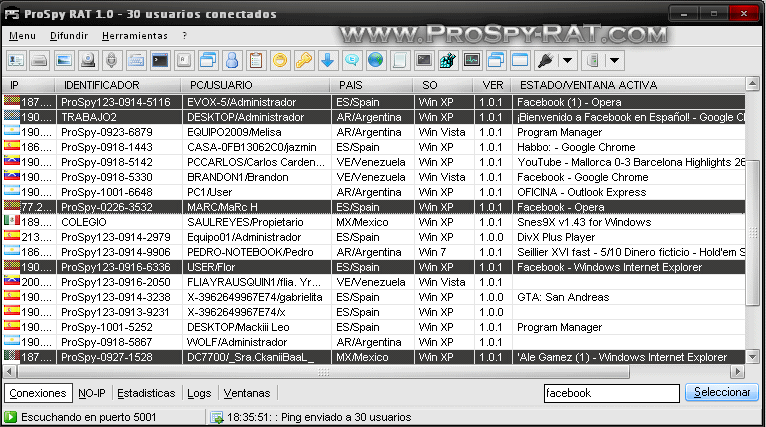766x427 pixels.
Task: Click the yellow smiley face icon
Action: pyautogui.click(x=280, y=61)
